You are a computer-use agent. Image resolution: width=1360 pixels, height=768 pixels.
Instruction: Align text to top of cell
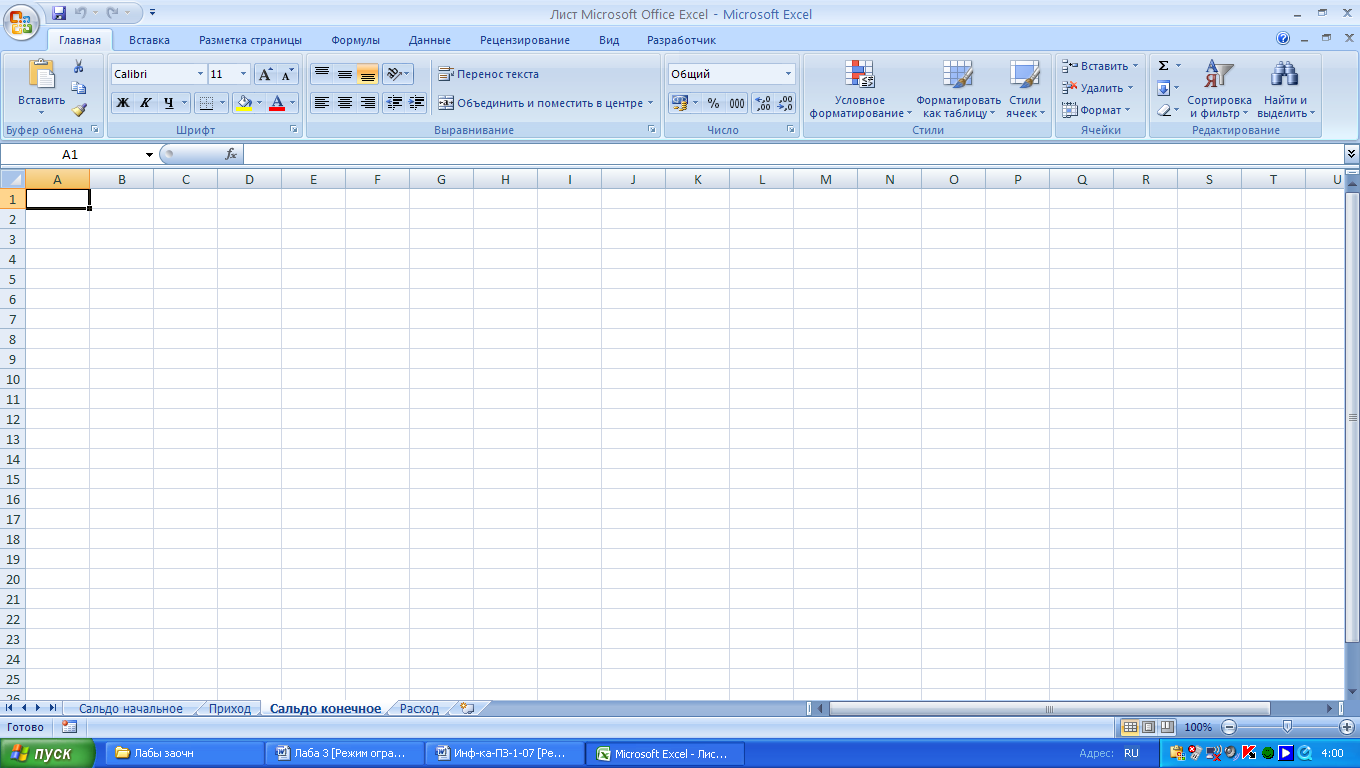[x=322, y=74]
